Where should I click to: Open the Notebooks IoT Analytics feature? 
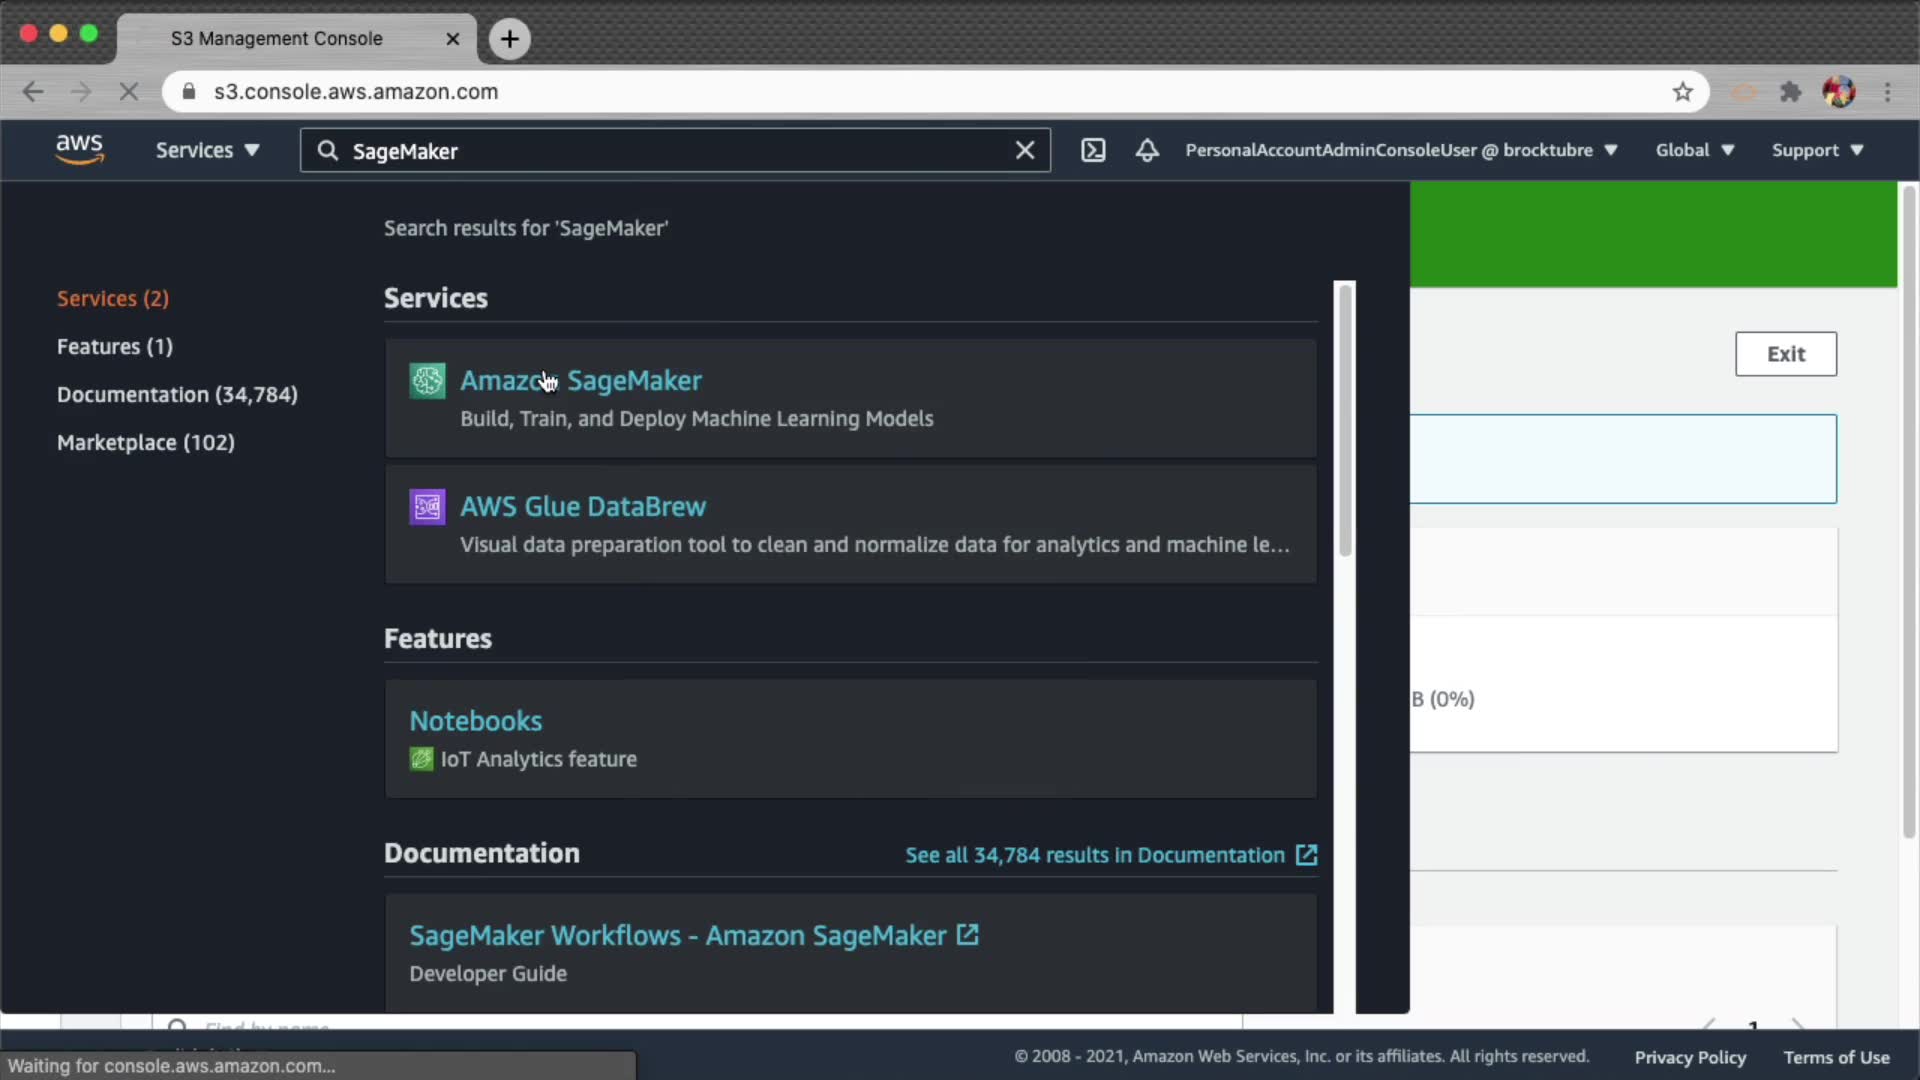tap(476, 721)
